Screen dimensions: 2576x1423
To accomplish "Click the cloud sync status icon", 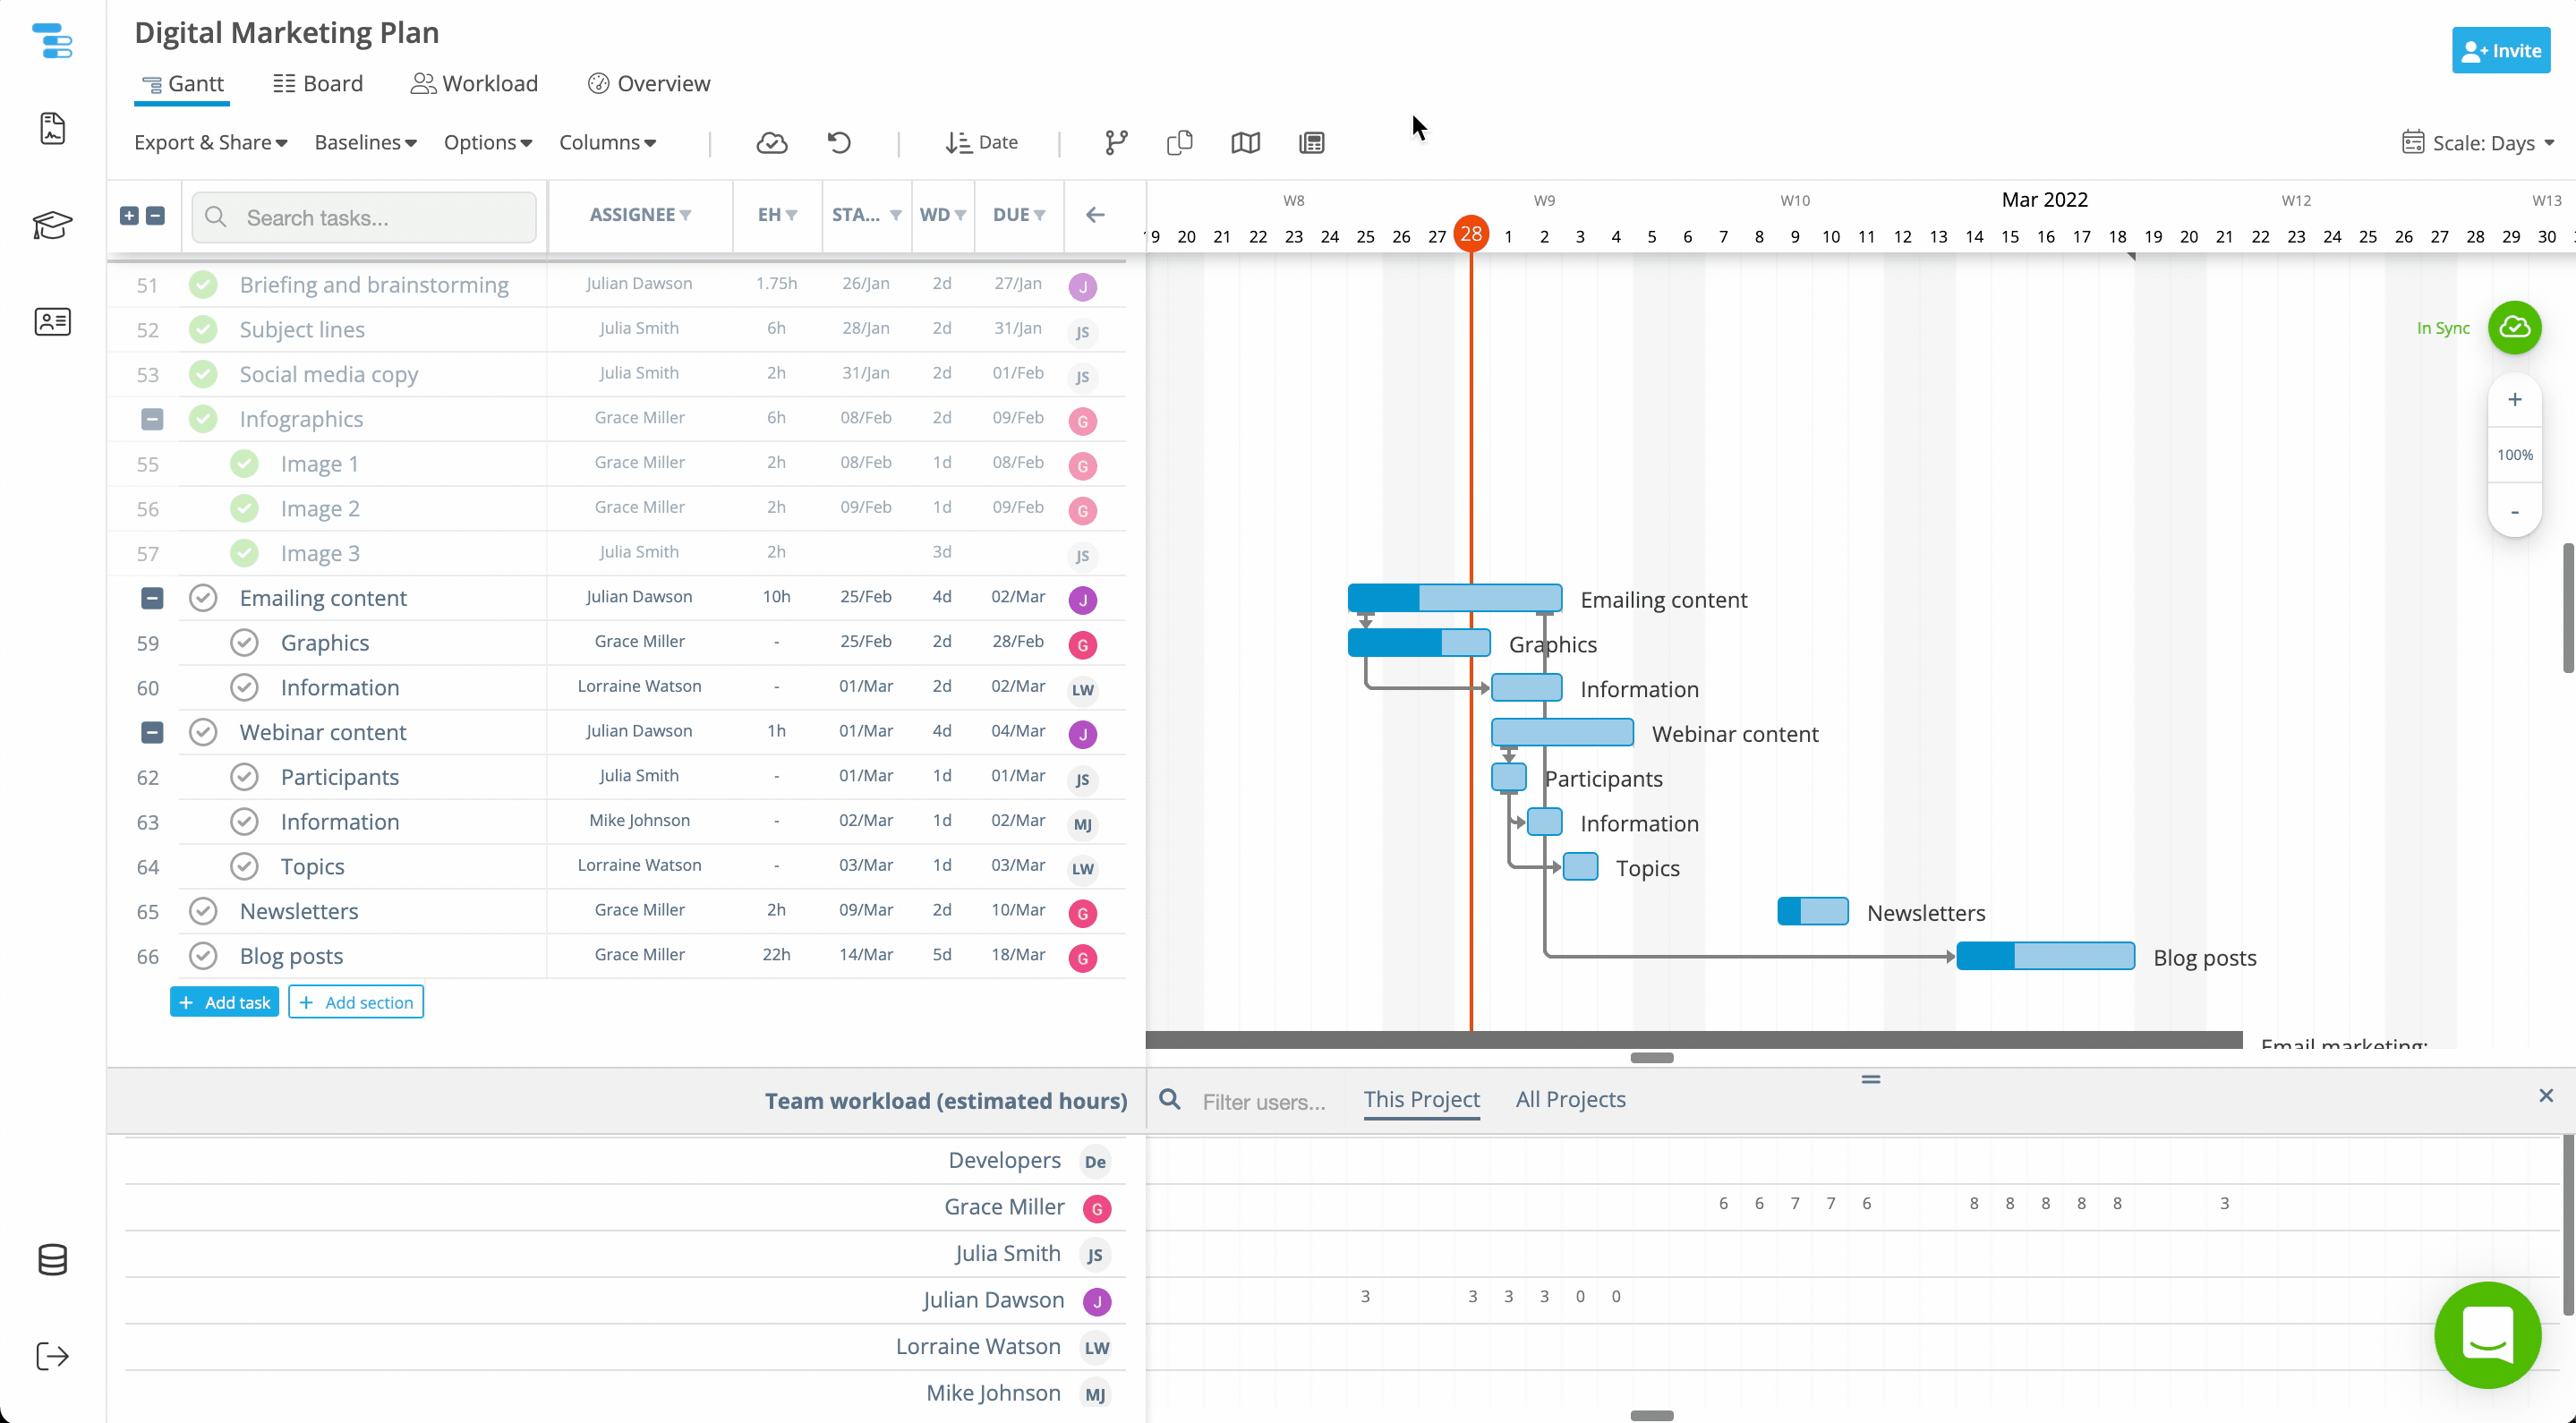I will coord(772,142).
